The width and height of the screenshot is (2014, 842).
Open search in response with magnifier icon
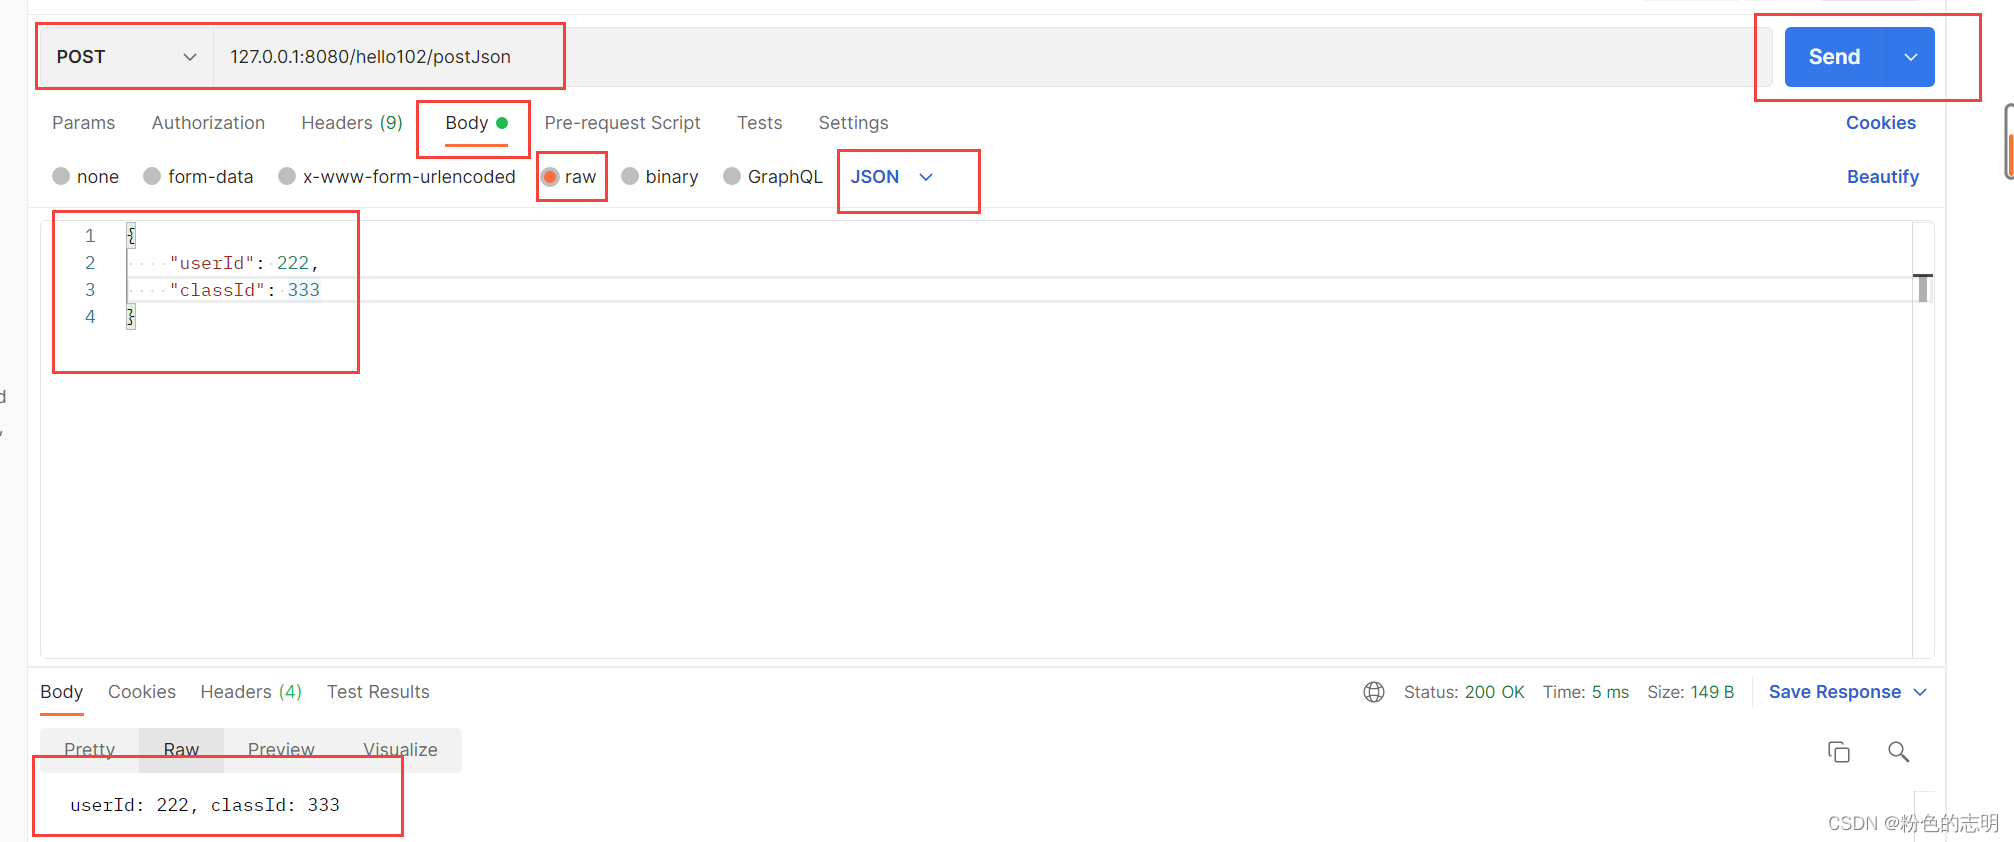tap(1898, 752)
